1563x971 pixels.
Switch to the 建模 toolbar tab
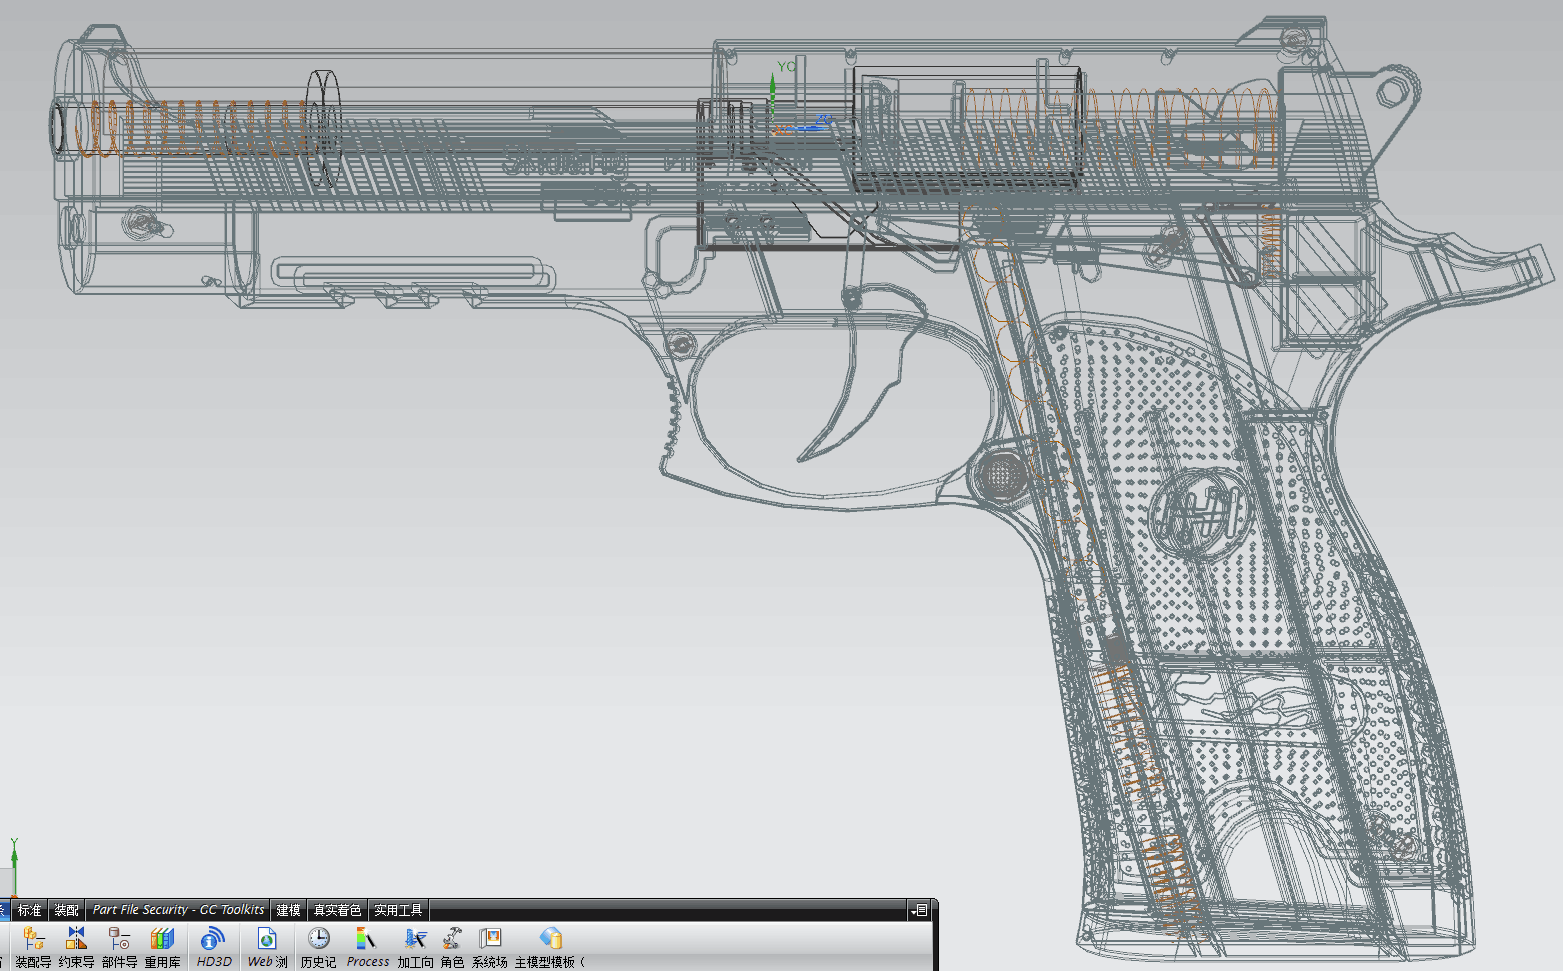click(288, 910)
